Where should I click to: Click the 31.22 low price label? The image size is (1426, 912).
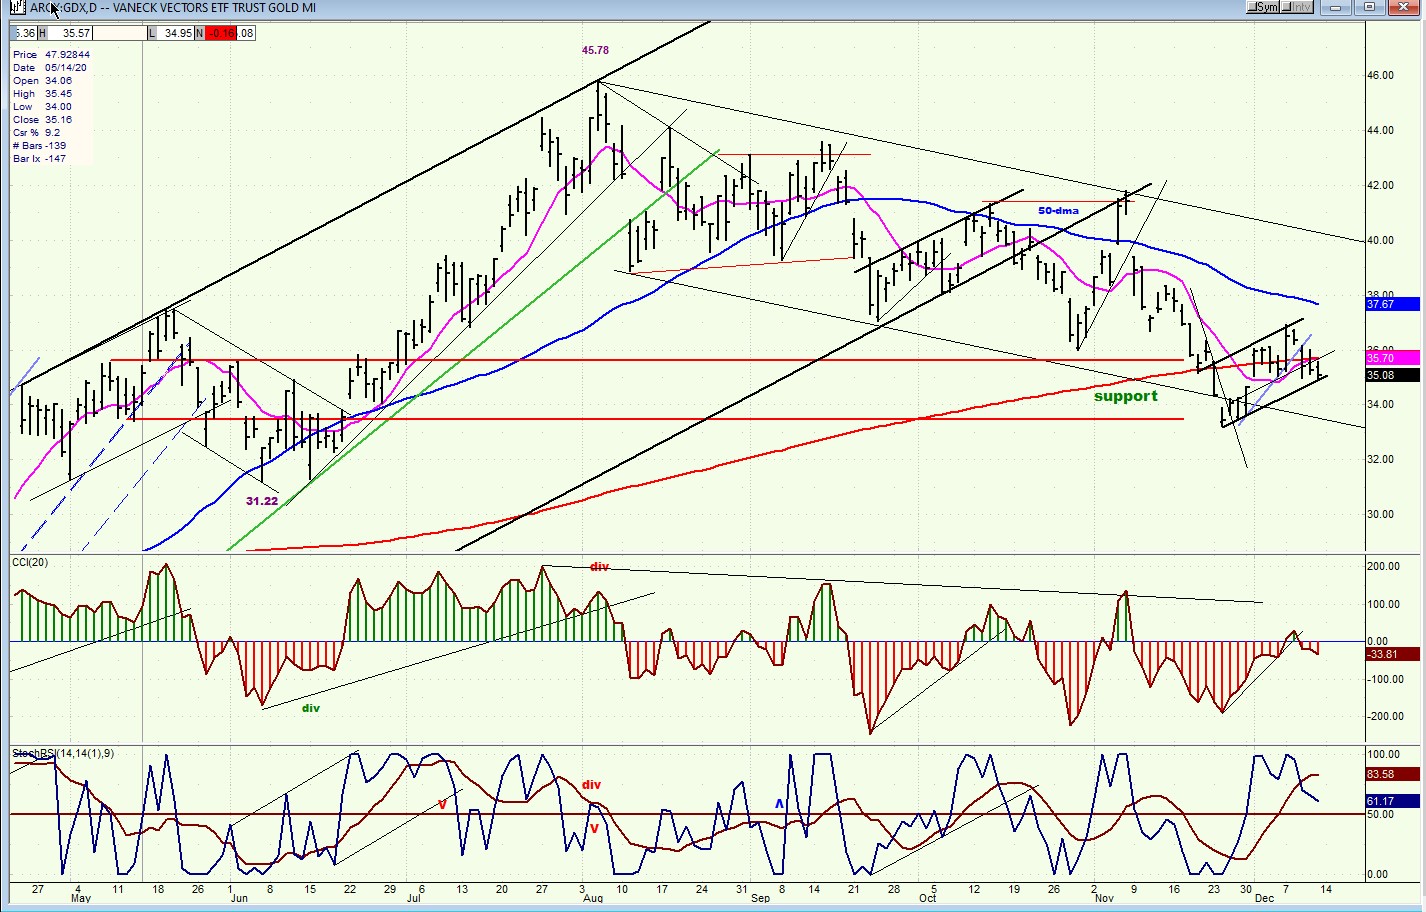coord(262,501)
